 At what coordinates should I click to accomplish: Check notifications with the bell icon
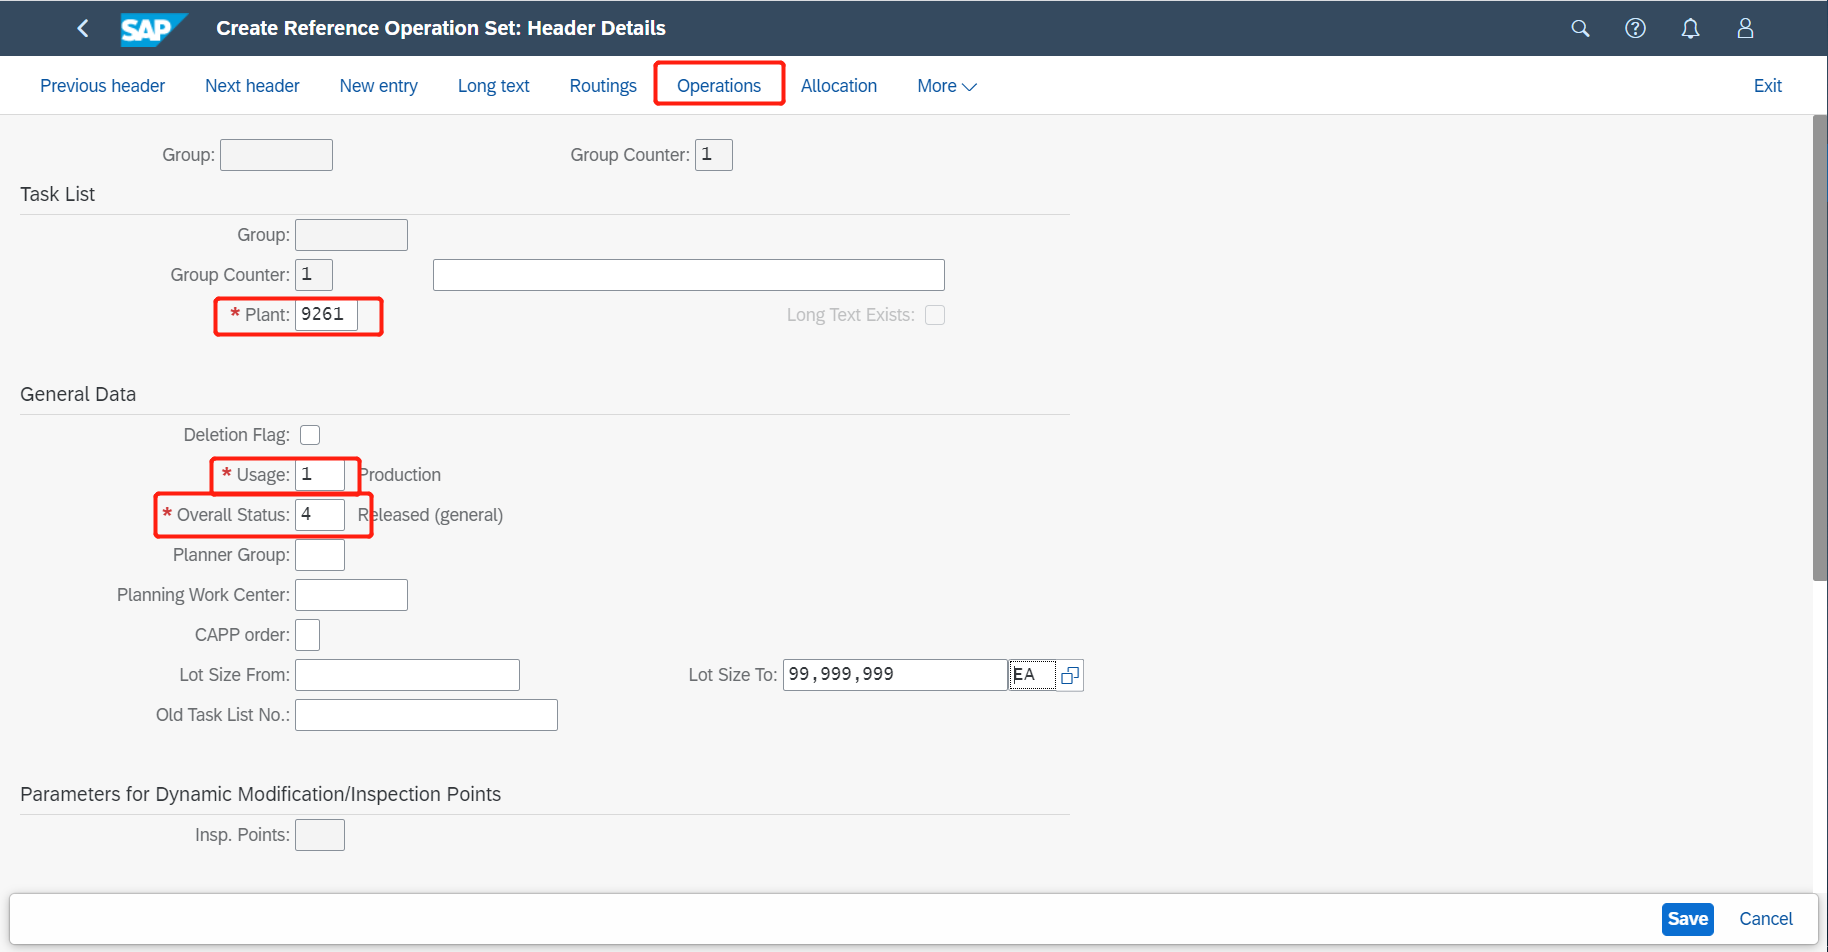1690,28
